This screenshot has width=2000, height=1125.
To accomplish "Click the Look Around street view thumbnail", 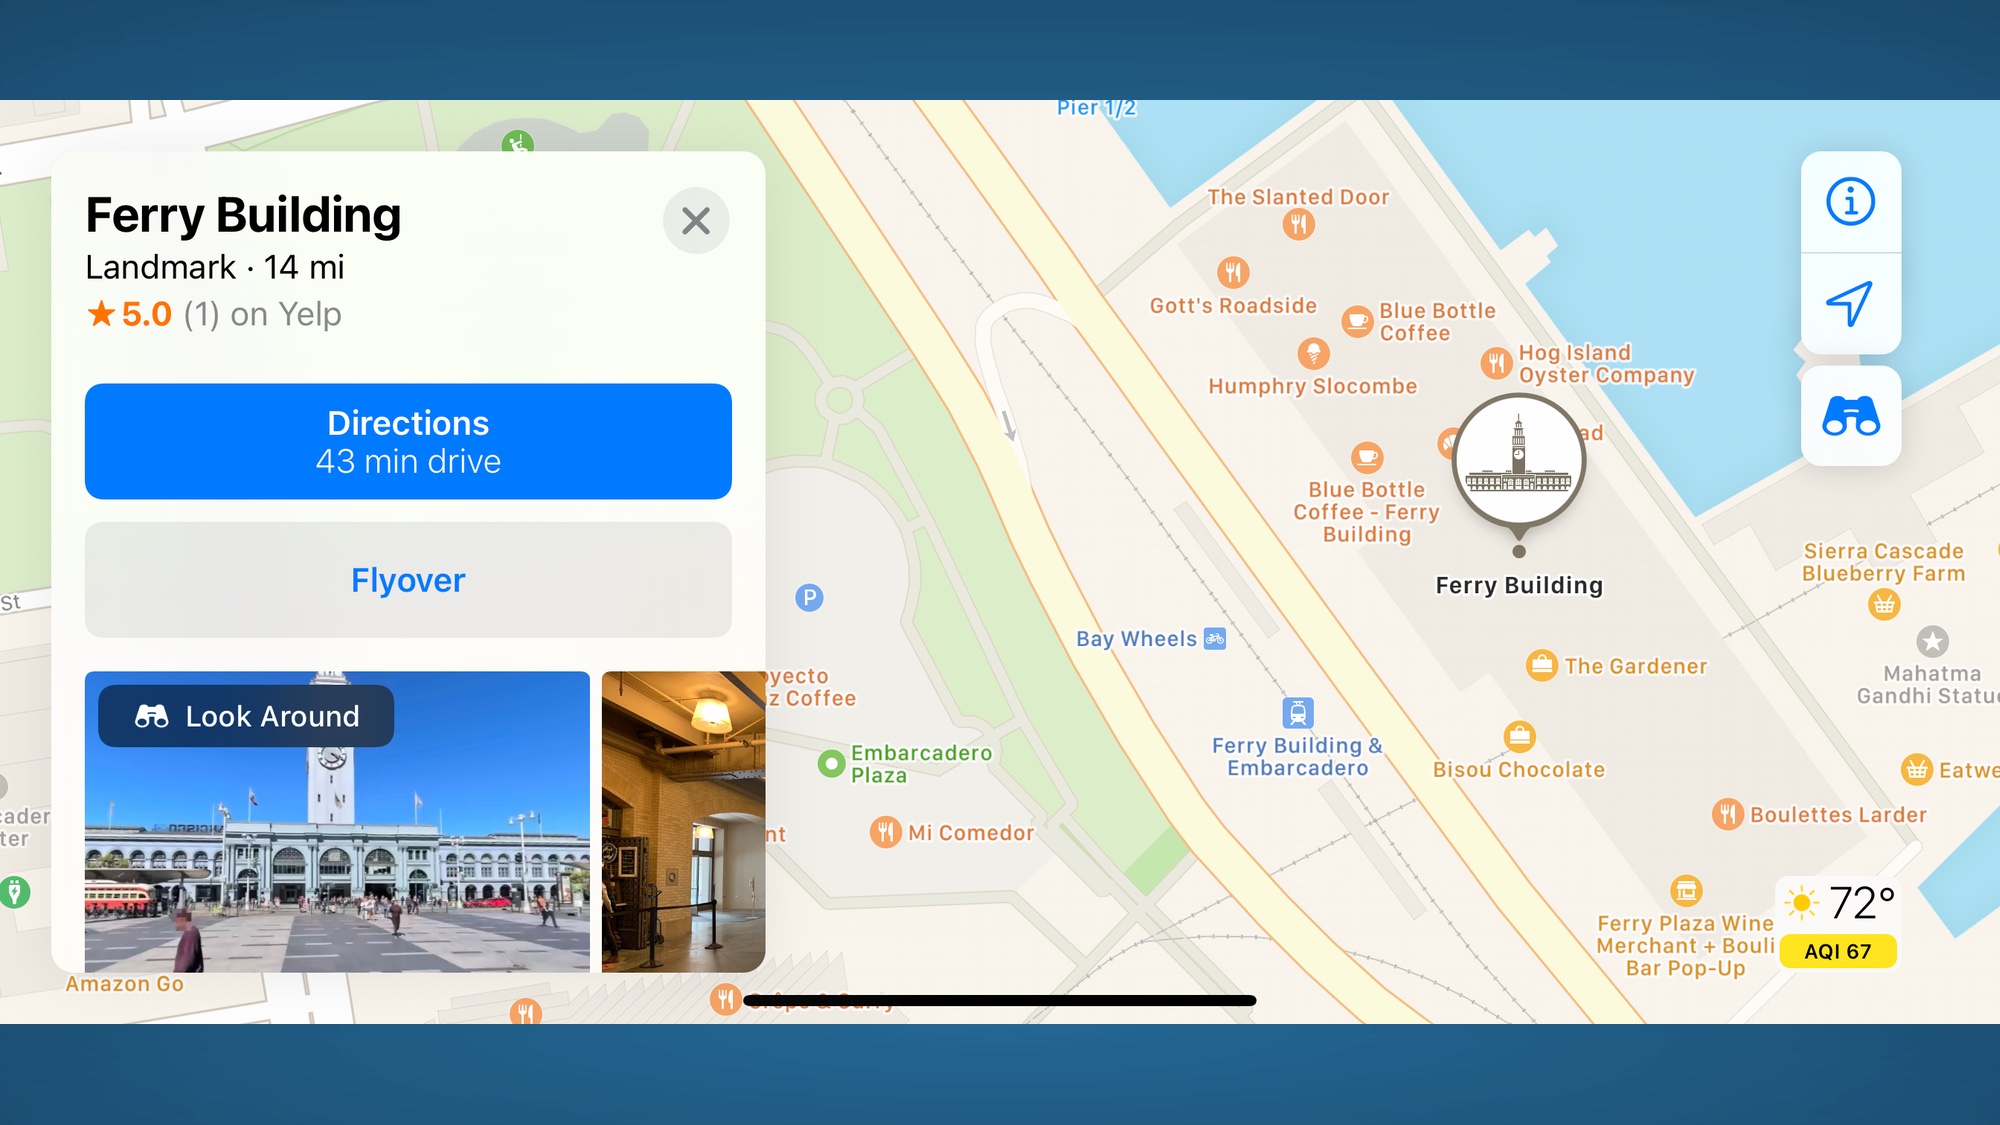I will pos(337,820).
